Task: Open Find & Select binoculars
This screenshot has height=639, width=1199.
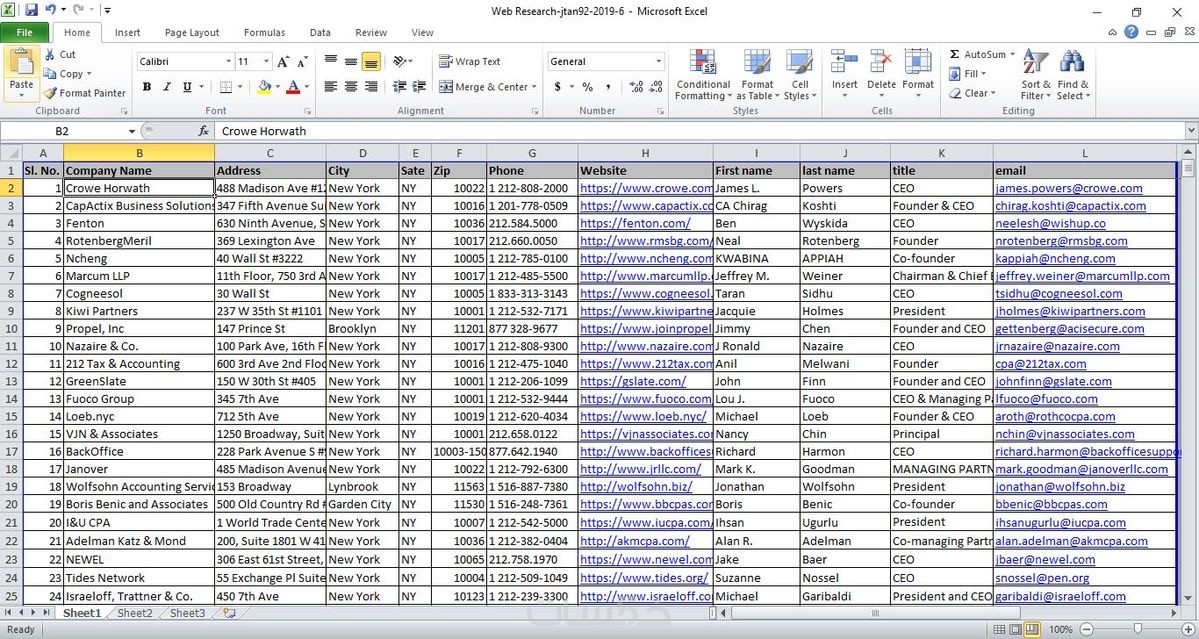Action: (x=1073, y=75)
